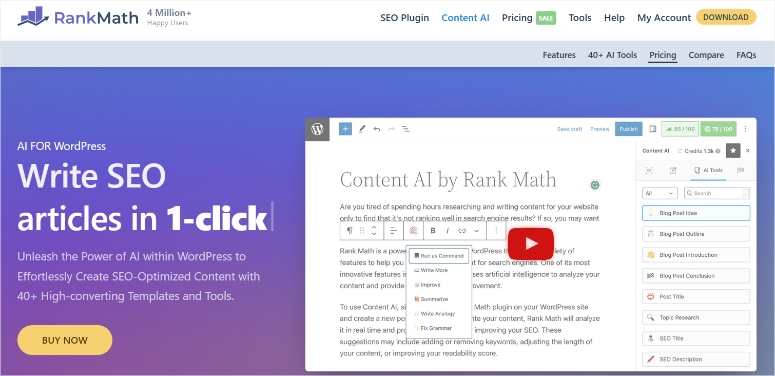Viewport: 775px width, 376px height.
Task: Open Content AI in the main navigation
Action: pyautogui.click(x=465, y=18)
